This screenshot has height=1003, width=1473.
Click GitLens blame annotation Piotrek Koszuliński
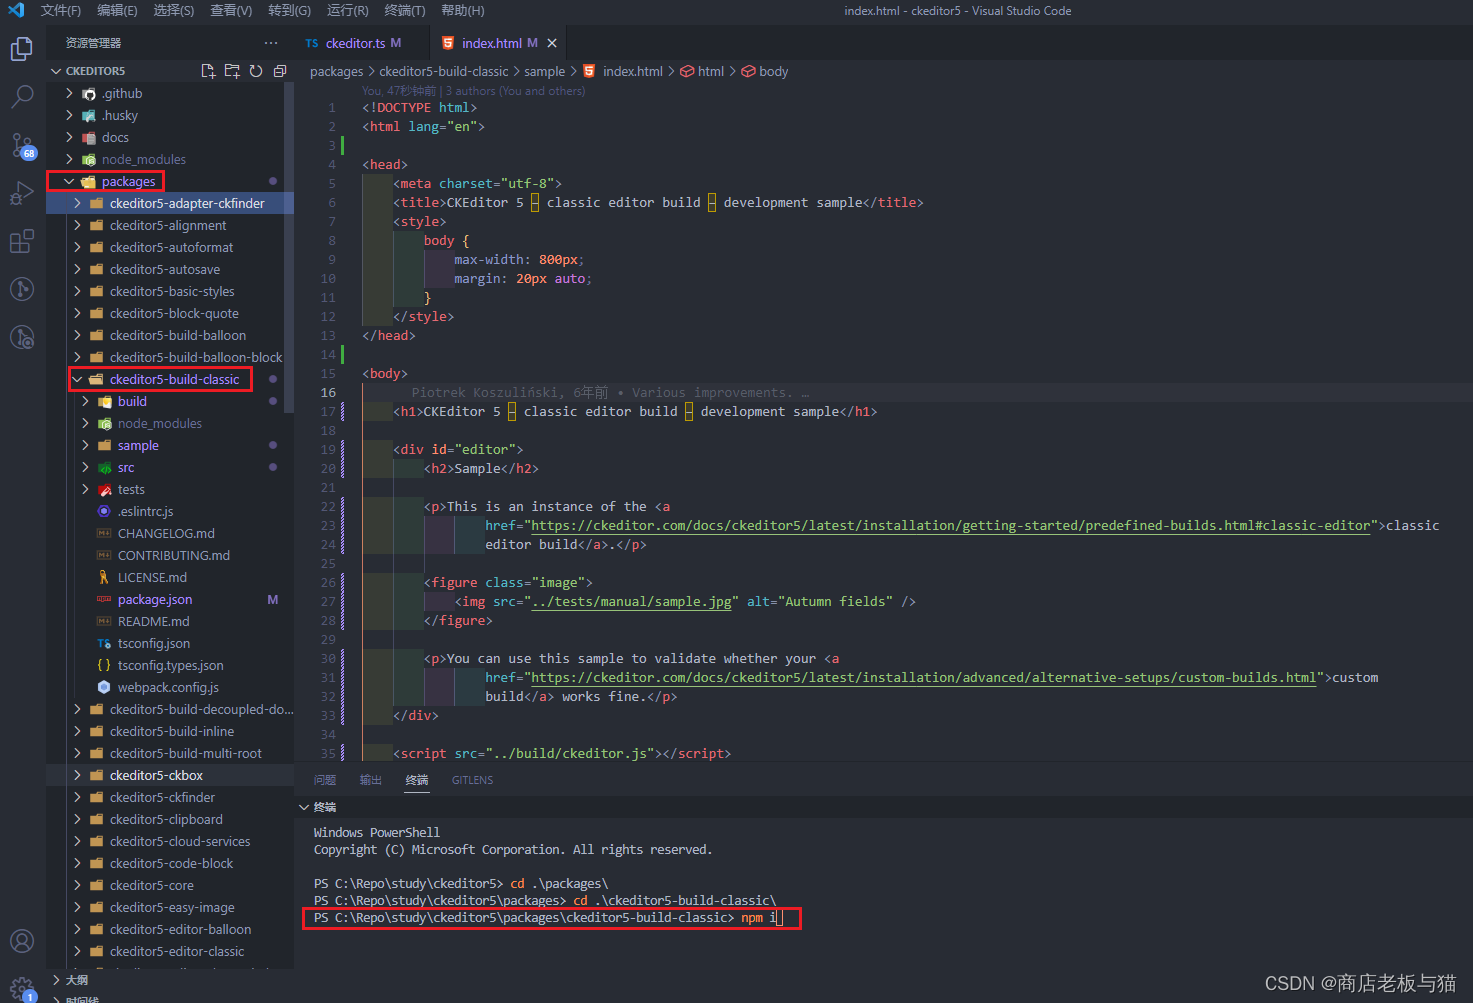coord(610,392)
